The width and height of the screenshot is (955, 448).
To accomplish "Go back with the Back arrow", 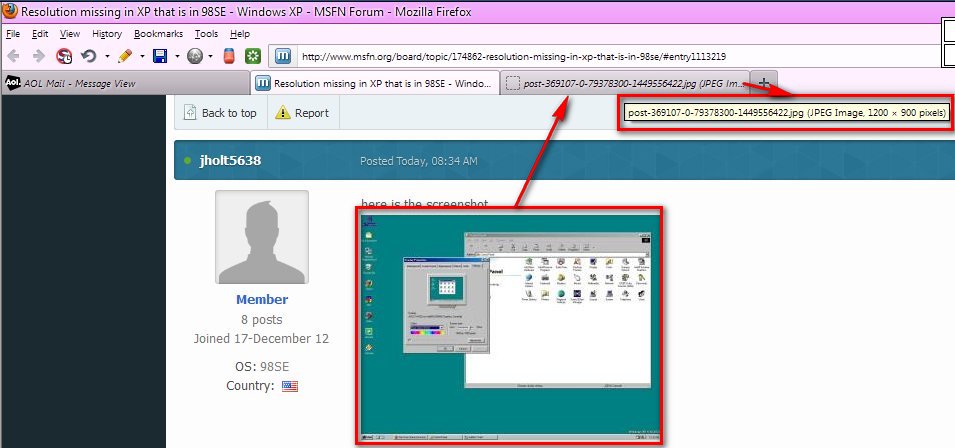I will 13,57.
